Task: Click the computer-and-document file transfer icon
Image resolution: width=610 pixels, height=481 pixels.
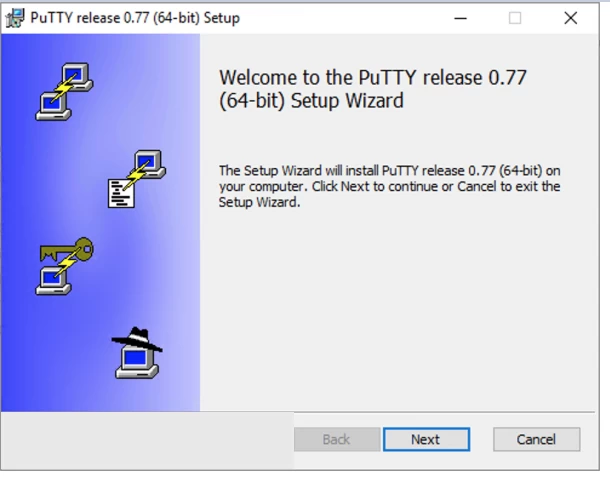Action: (x=137, y=179)
